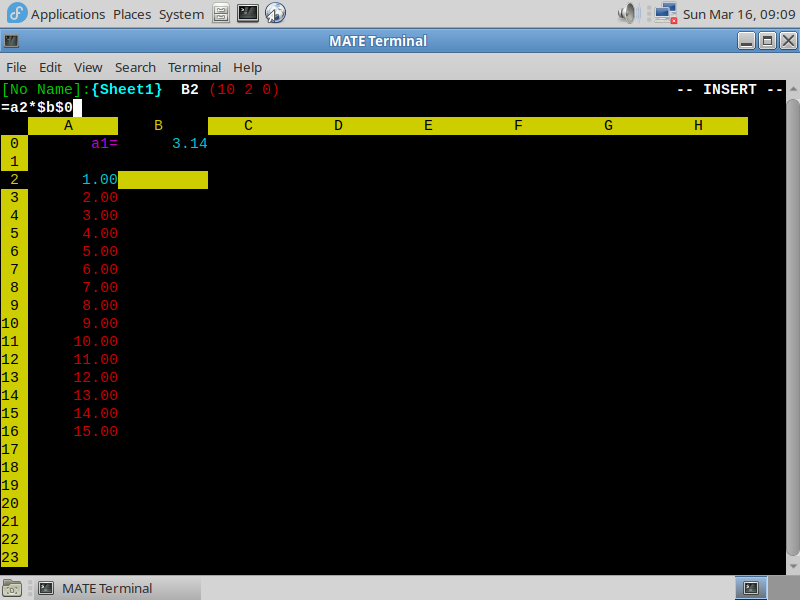This screenshot has width=800, height=600.
Task: Select the workspace switcher thumbnail
Action: (752, 588)
